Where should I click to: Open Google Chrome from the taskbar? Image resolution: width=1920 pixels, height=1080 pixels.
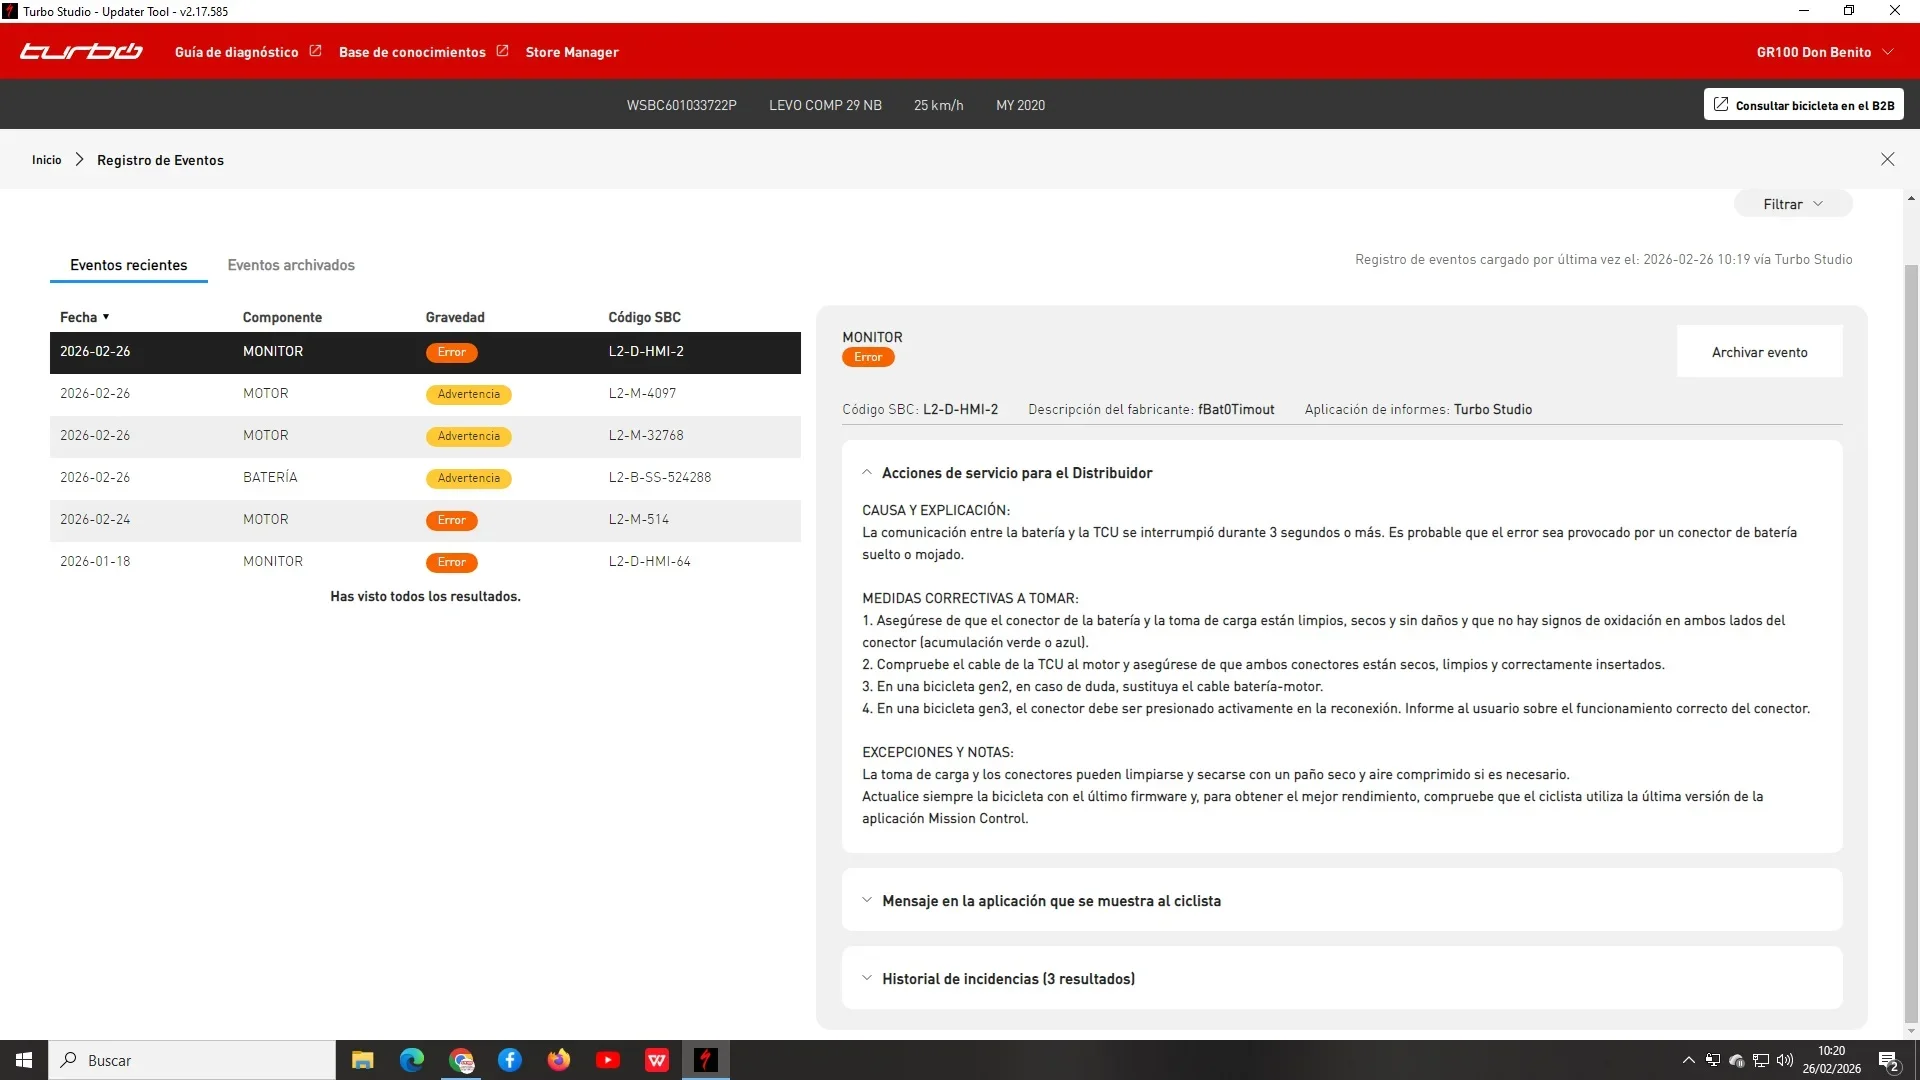click(x=461, y=1060)
